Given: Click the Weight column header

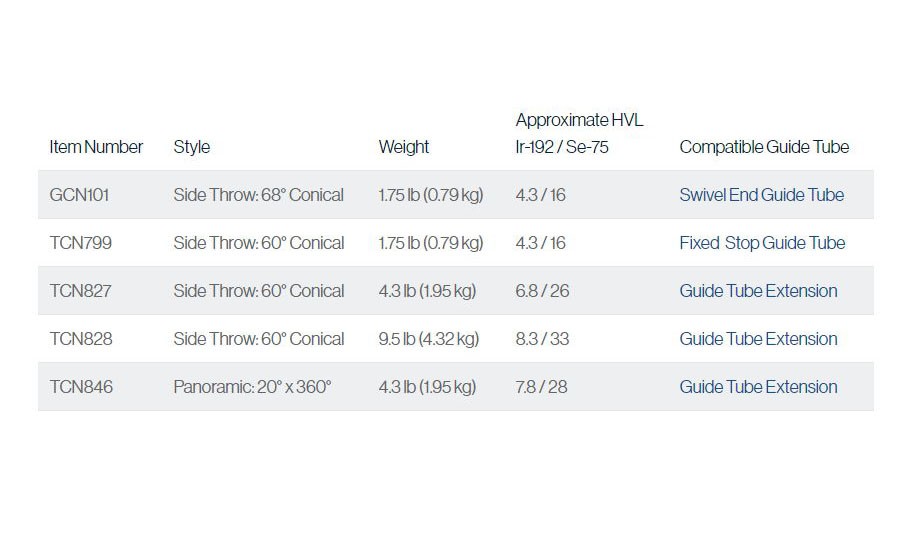Looking at the screenshot, I should (x=403, y=147).
